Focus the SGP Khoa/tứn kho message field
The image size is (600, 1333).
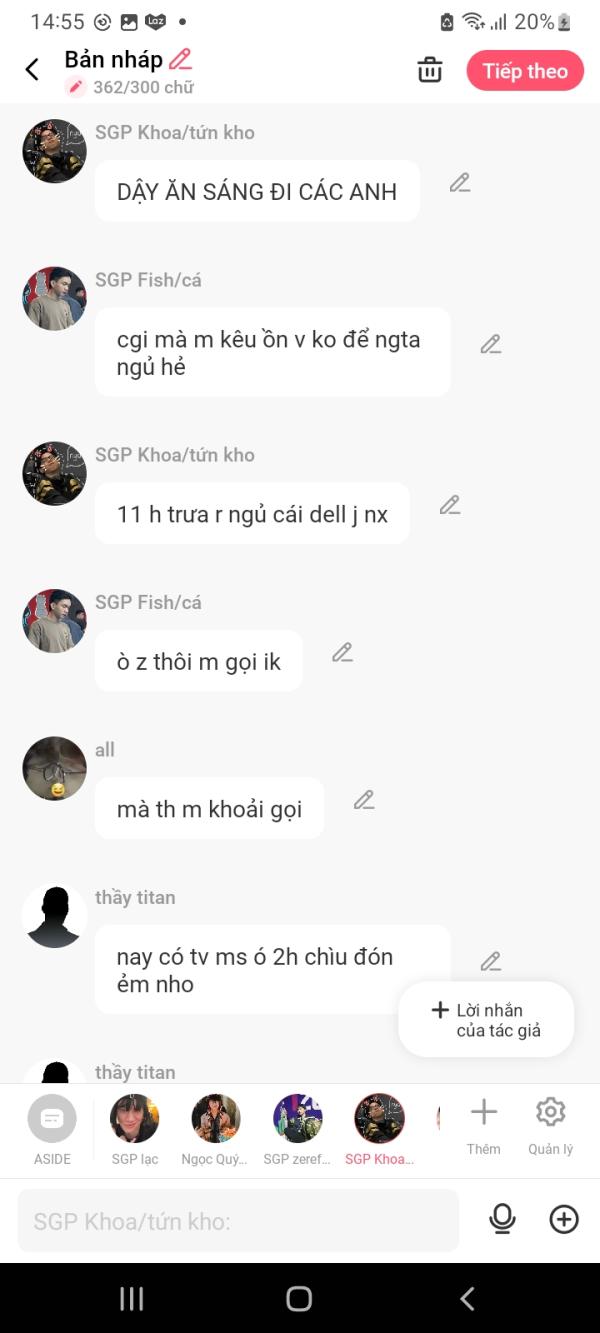tap(238, 1221)
